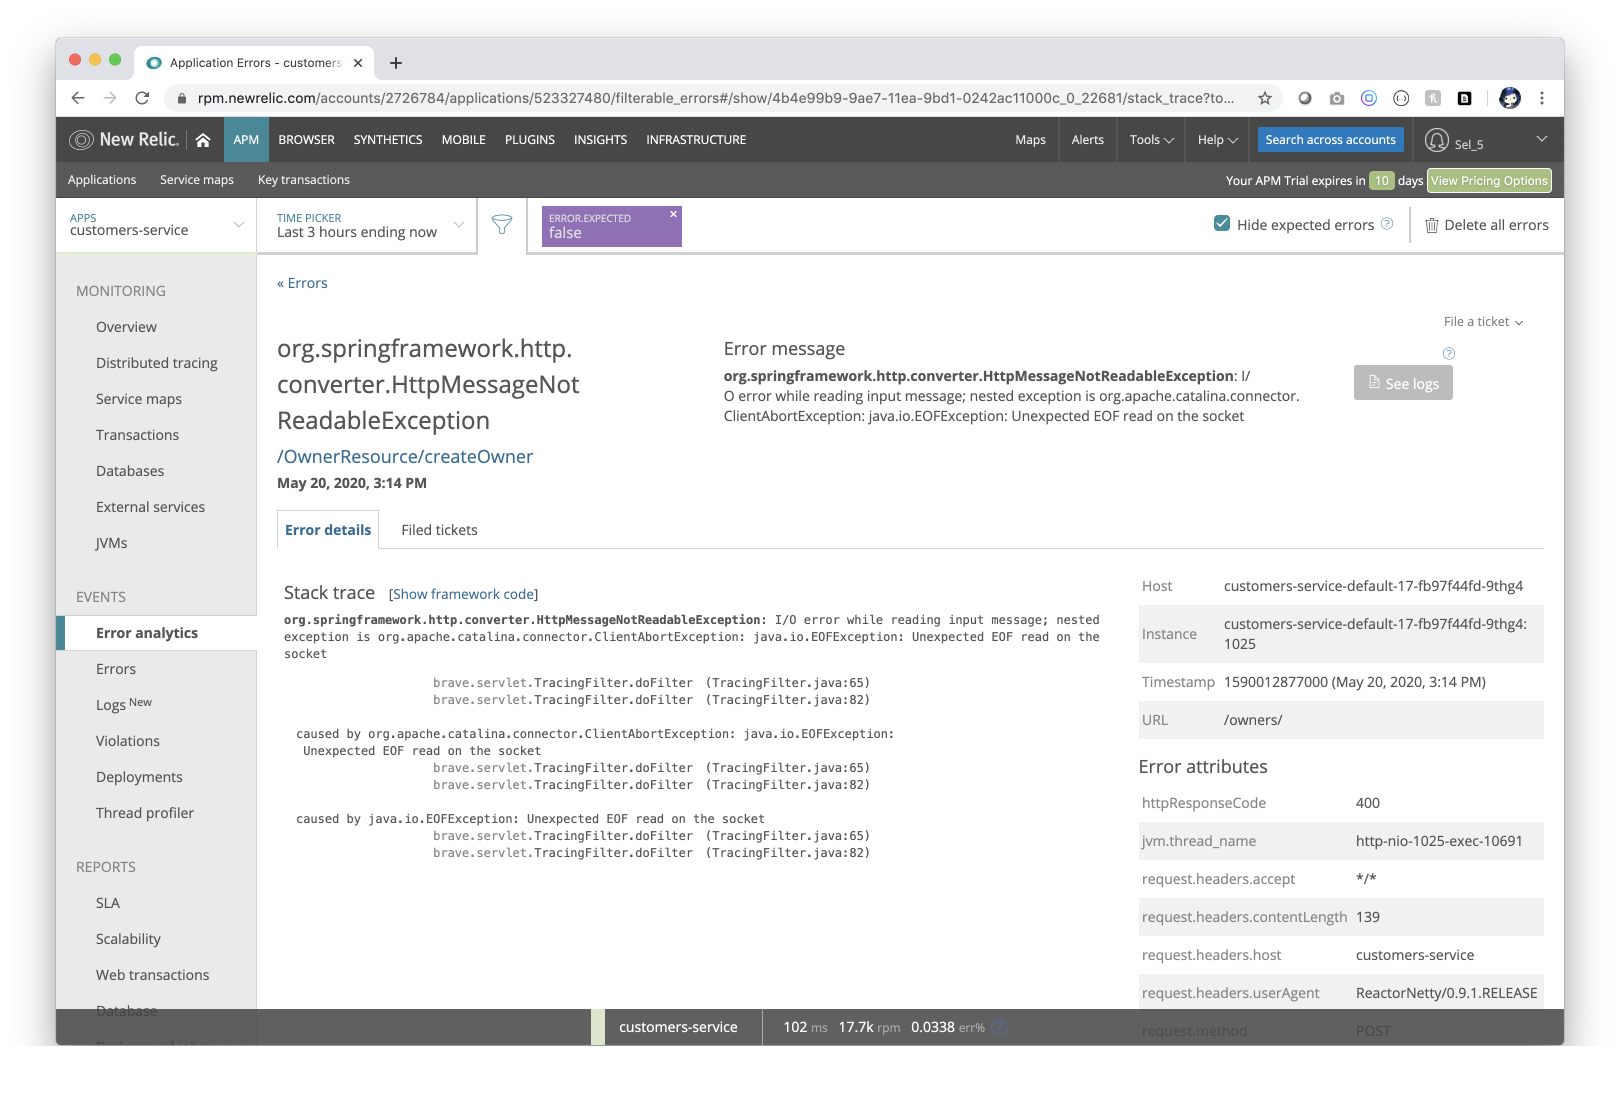Open Logs New in the Events sidebar
The width and height of the screenshot is (1620, 1119).
pyautogui.click(x=124, y=704)
